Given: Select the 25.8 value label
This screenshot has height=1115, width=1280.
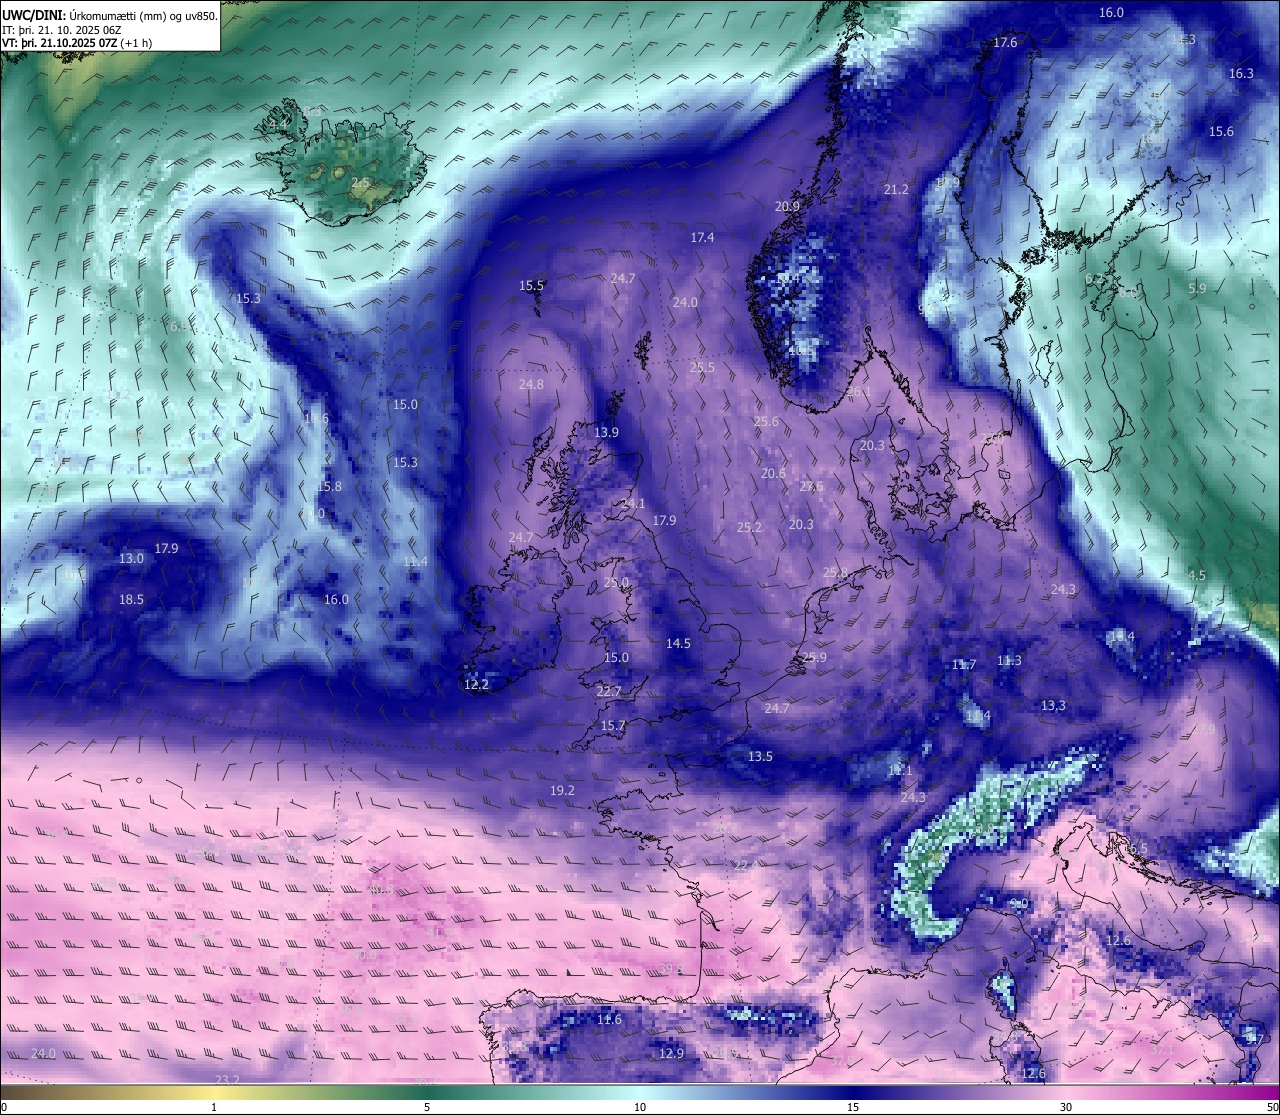Looking at the screenshot, I should (x=835, y=572).
